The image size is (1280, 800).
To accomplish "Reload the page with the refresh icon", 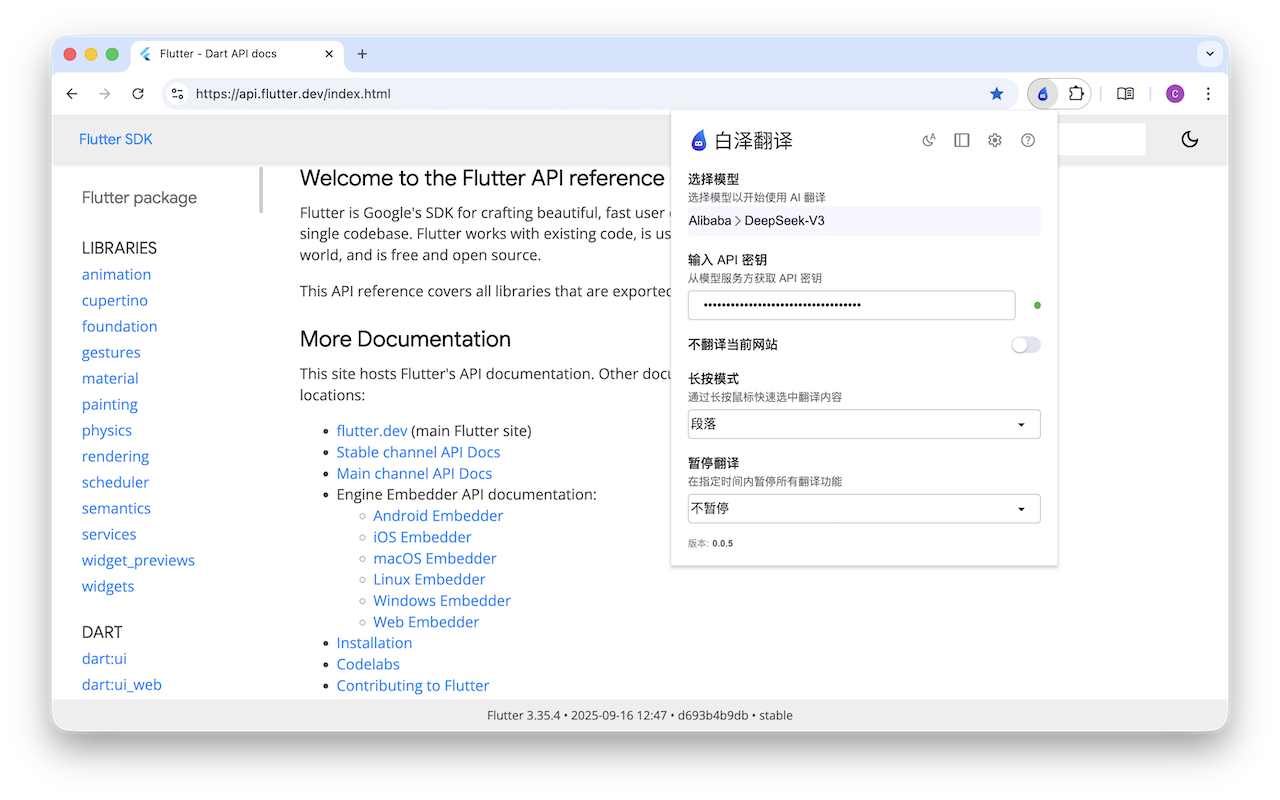I will point(138,93).
